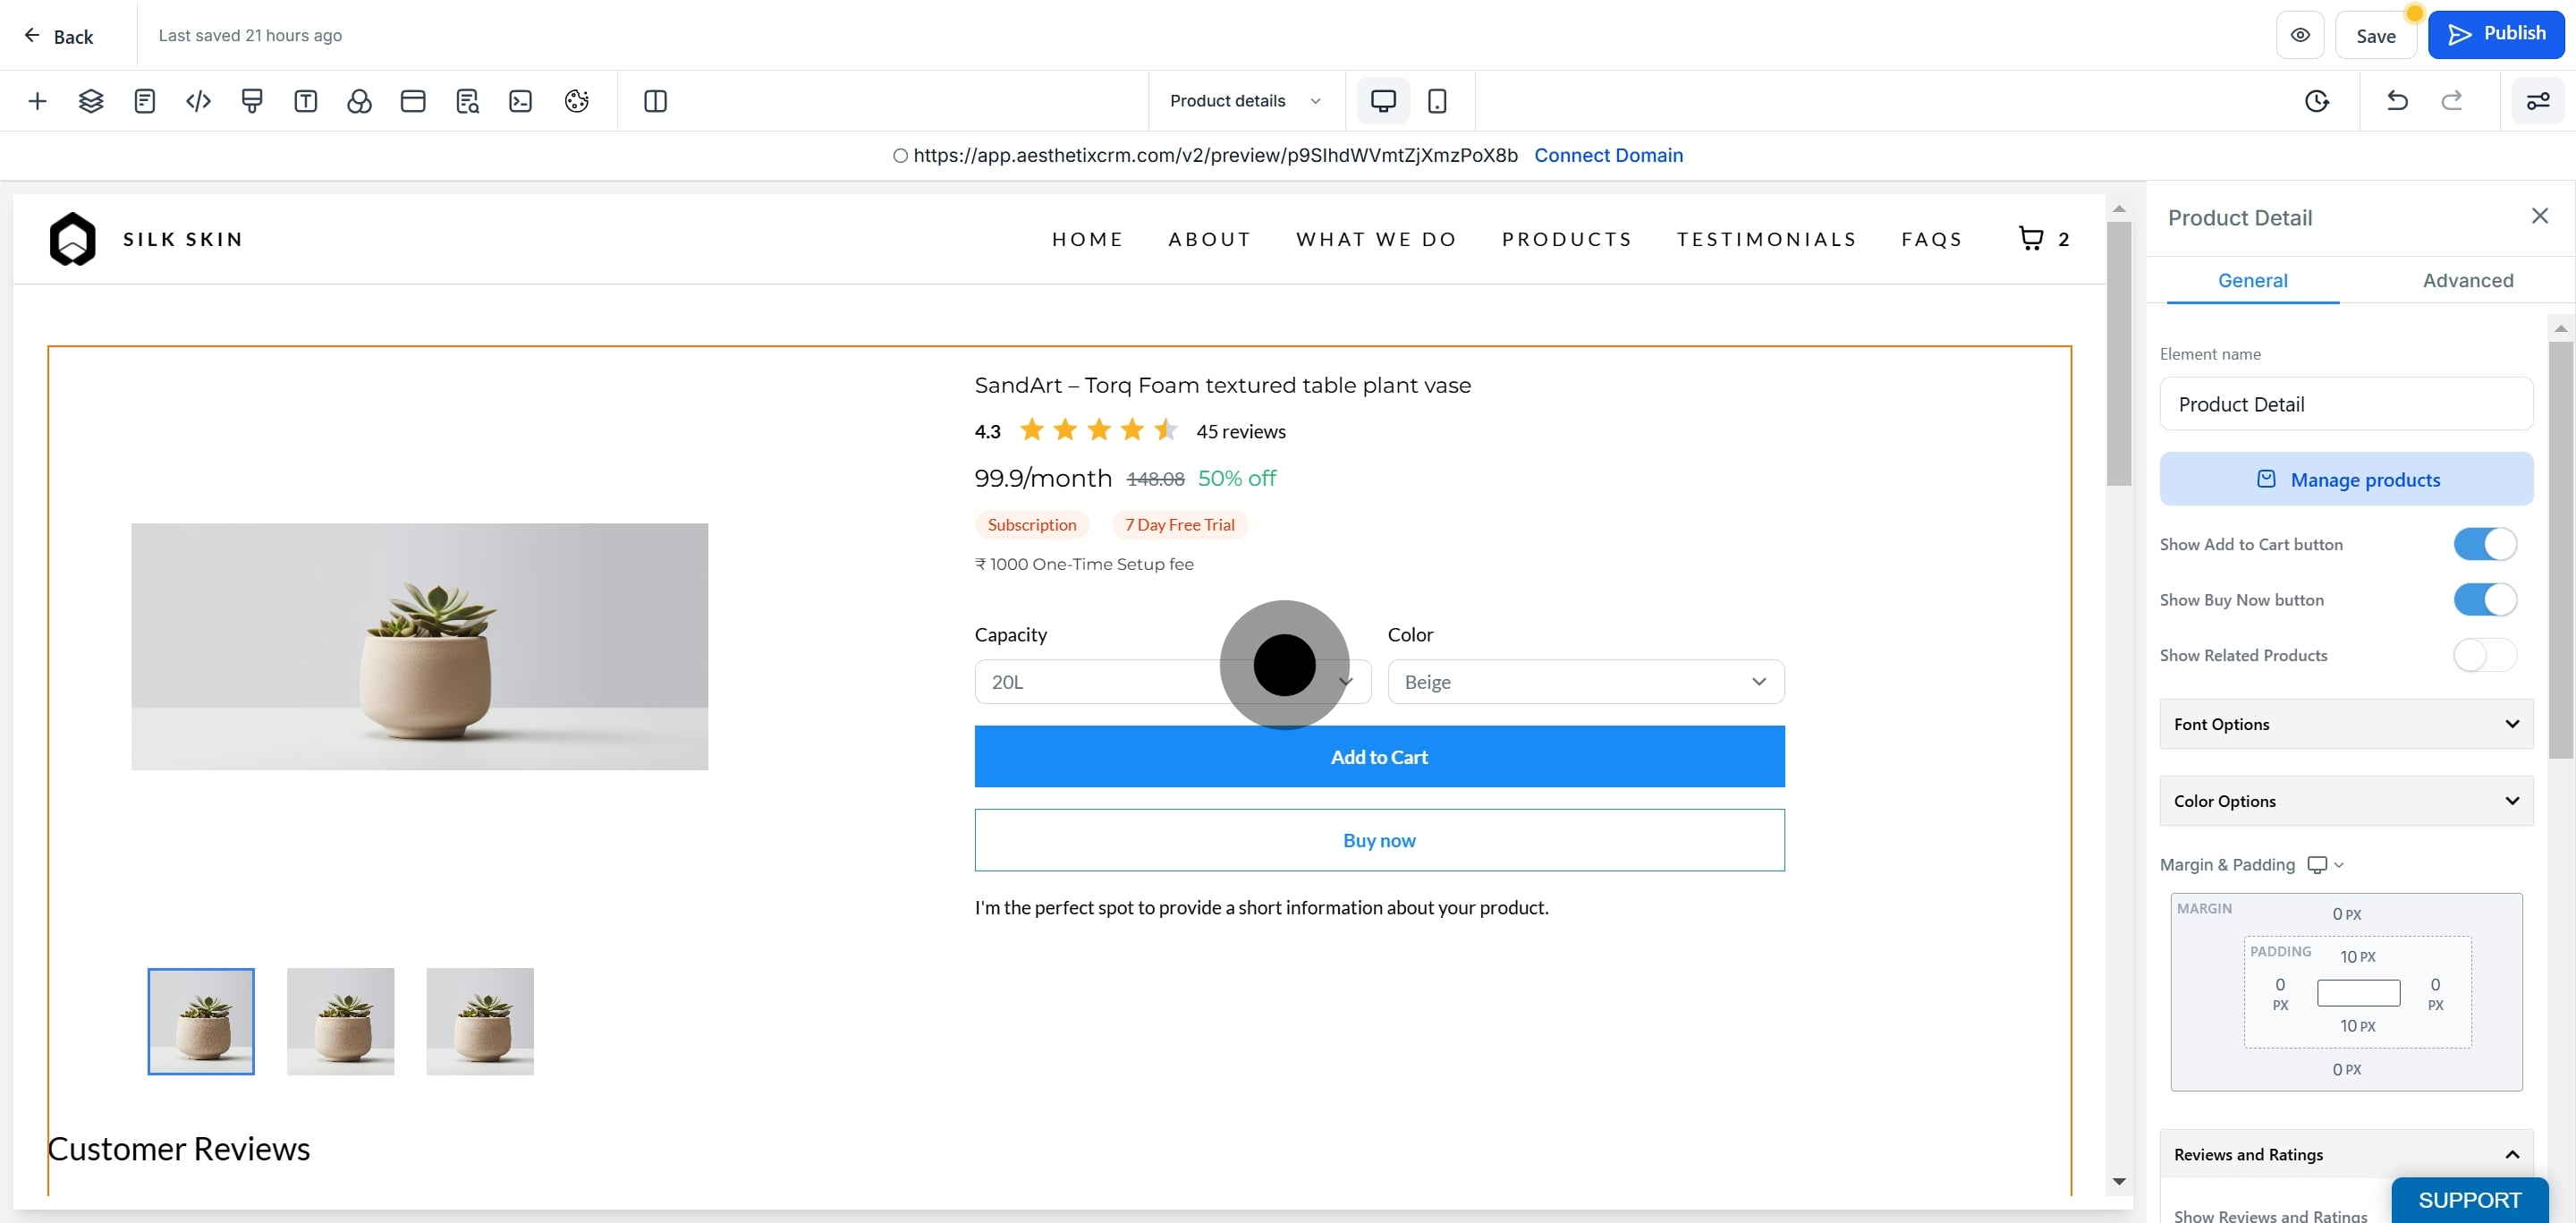Open the cookie consent icon
This screenshot has width=2576, height=1223.
(576, 101)
